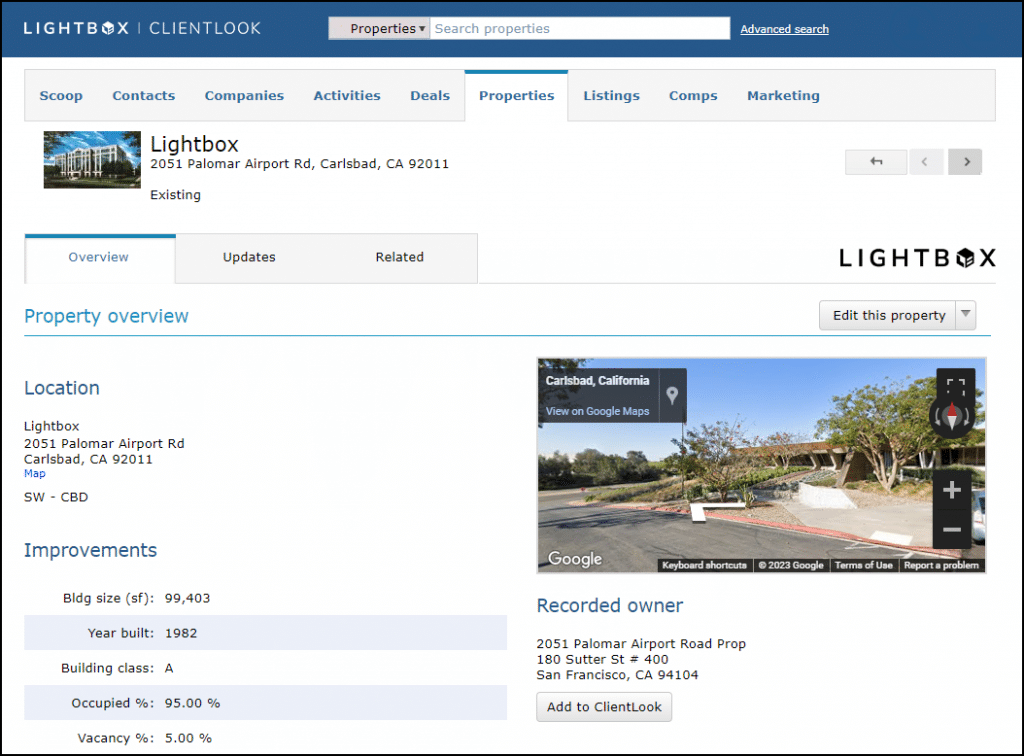Go to the Activities tab
This screenshot has height=756, width=1024.
(x=347, y=95)
